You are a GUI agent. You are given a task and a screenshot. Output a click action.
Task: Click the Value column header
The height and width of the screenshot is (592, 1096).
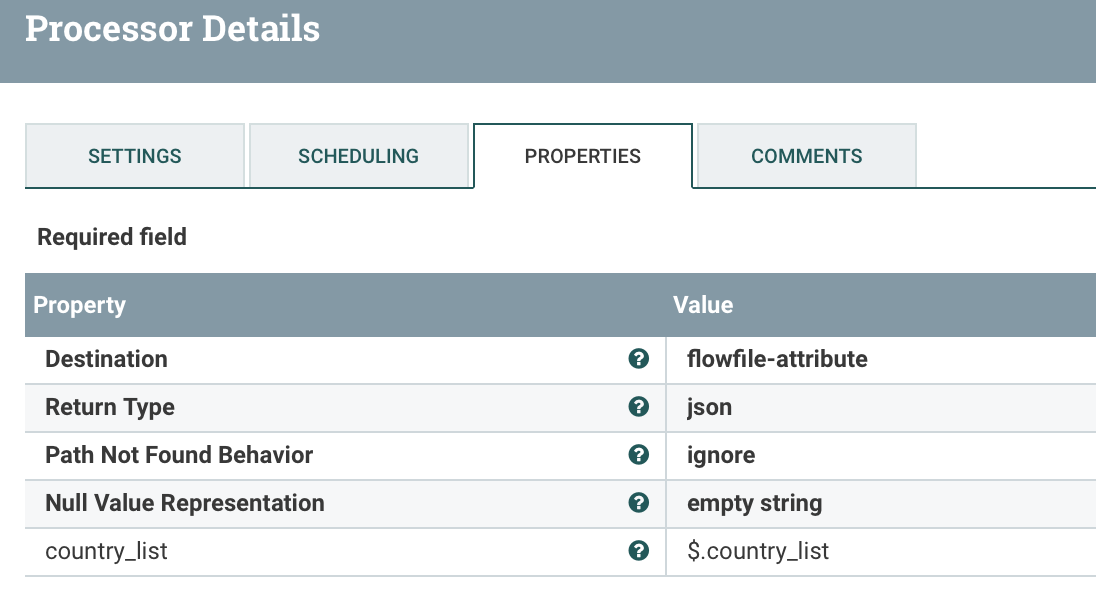pos(703,305)
